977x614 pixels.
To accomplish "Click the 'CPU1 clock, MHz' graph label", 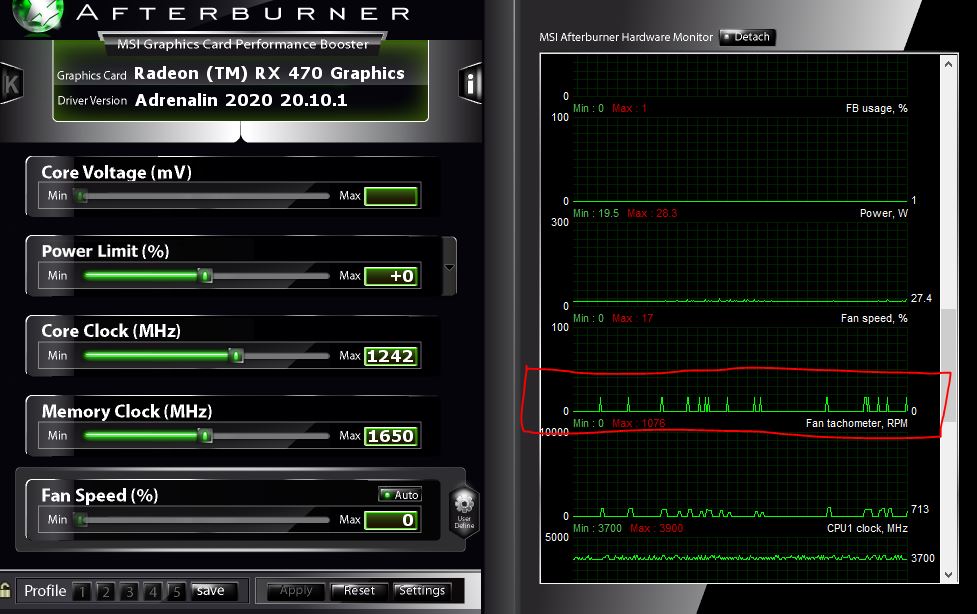I will tap(867, 528).
